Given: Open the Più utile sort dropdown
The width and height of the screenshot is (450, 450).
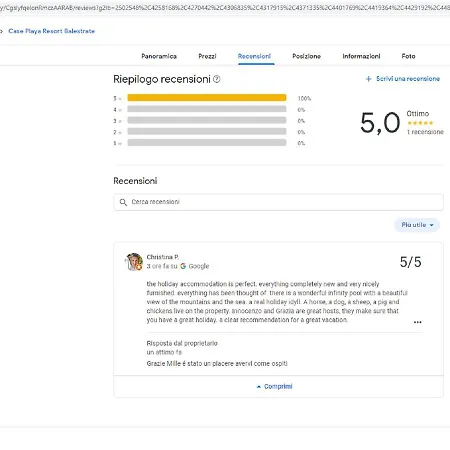Looking at the screenshot, I should click(x=417, y=225).
